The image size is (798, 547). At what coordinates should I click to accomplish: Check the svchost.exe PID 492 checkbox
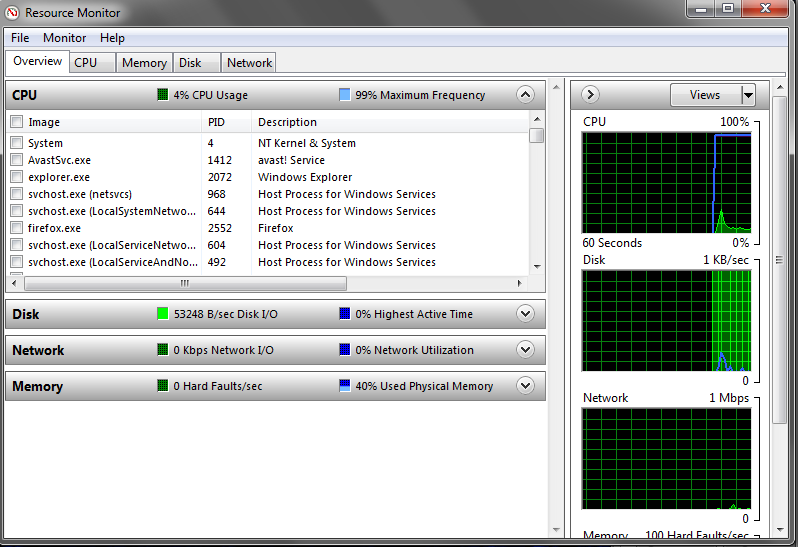tap(17, 262)
